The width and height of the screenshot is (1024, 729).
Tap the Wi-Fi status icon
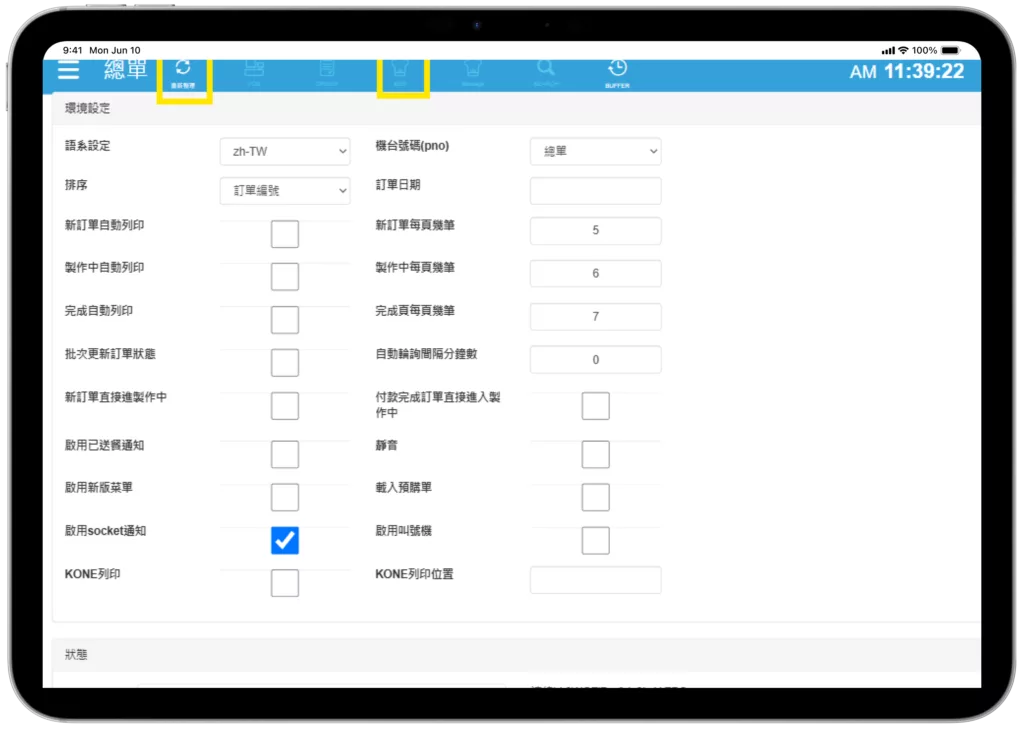pyautogui.click(x=903, y=50)
